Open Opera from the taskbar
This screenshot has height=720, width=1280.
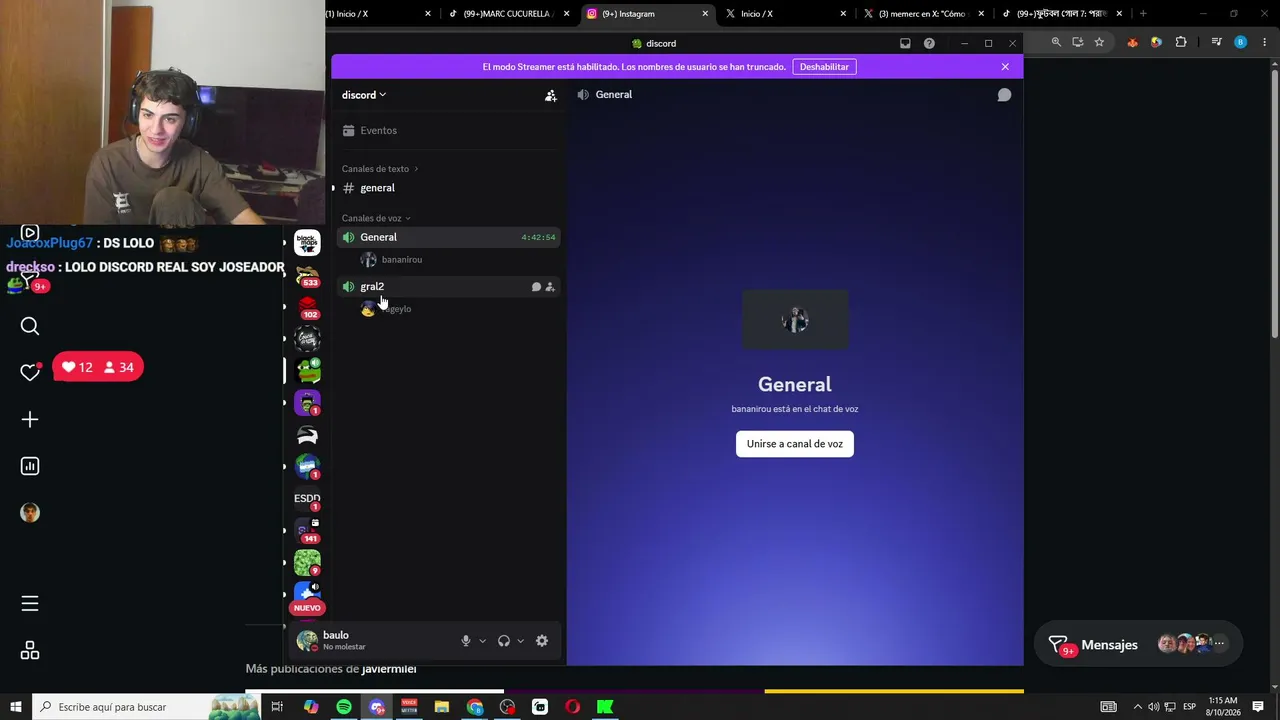(572, 707)
